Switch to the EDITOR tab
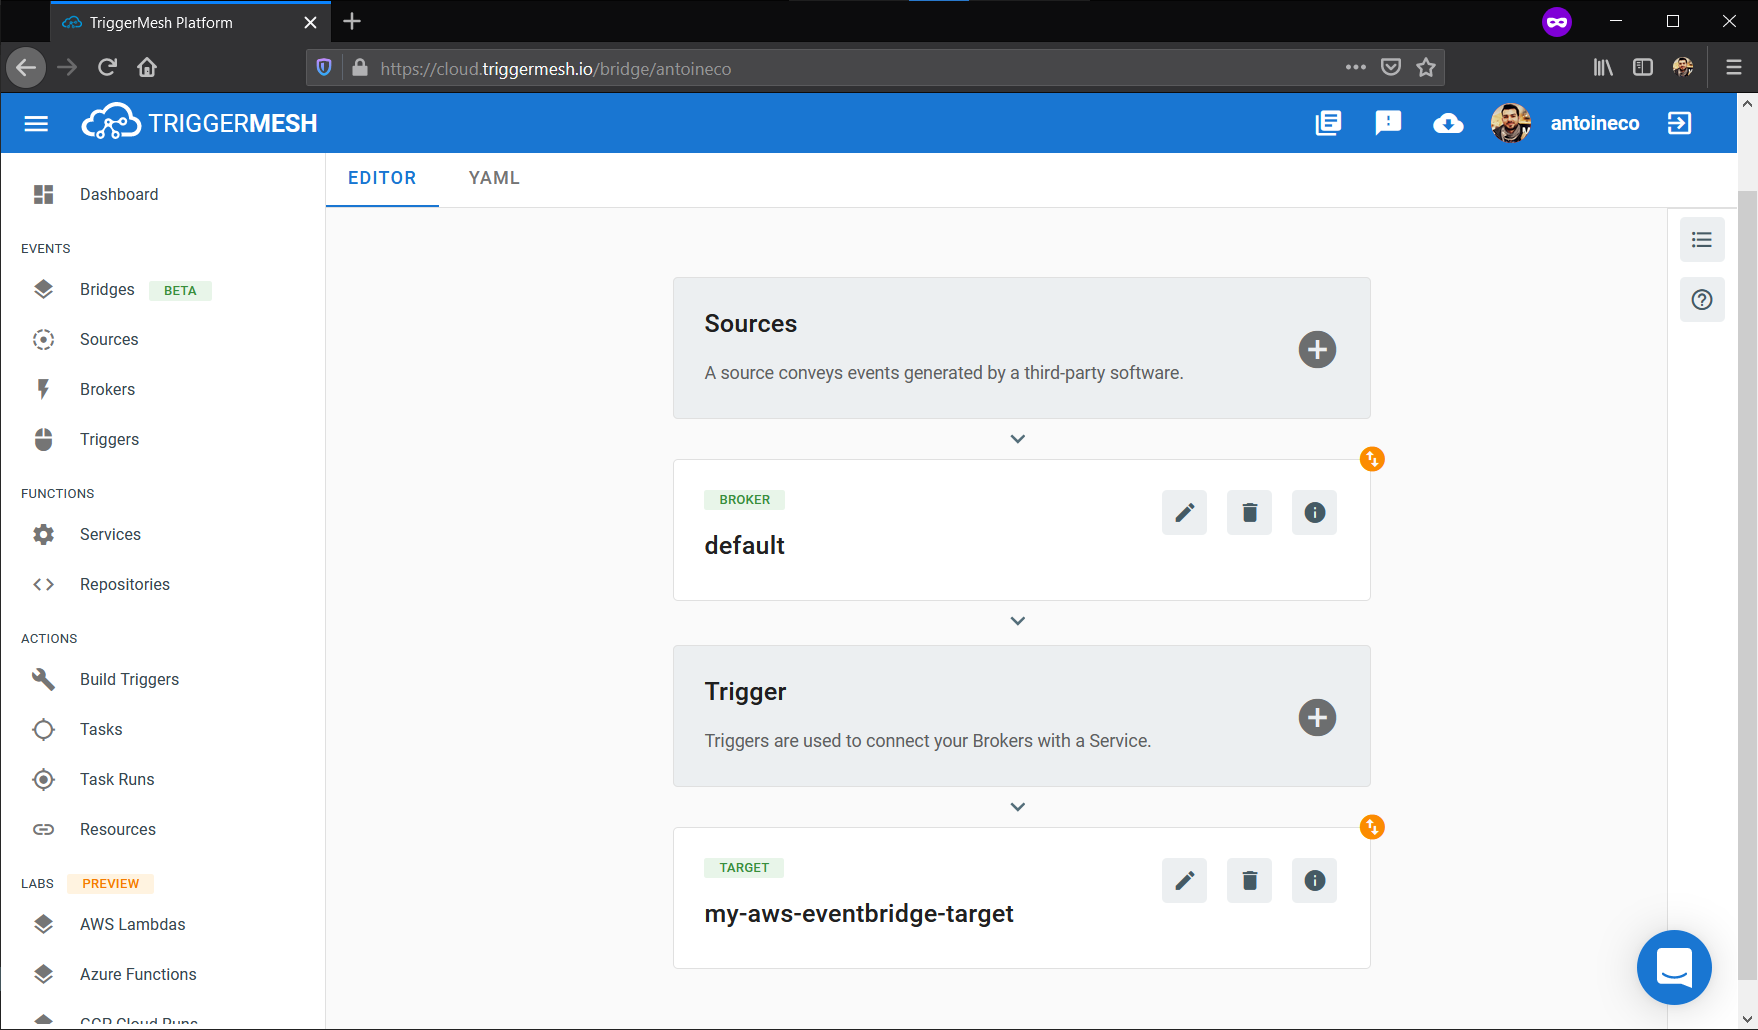This screenshot has width=1758, height=1030. (x=382, y=178)
